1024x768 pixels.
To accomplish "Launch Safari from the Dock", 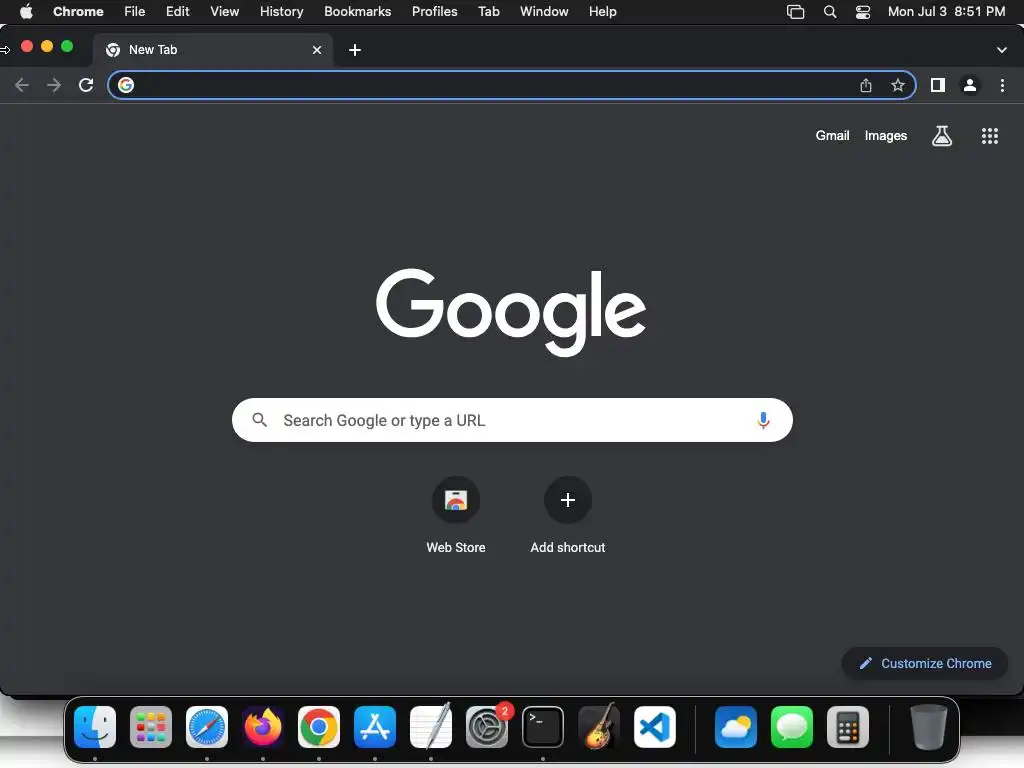I will [207, 727].
